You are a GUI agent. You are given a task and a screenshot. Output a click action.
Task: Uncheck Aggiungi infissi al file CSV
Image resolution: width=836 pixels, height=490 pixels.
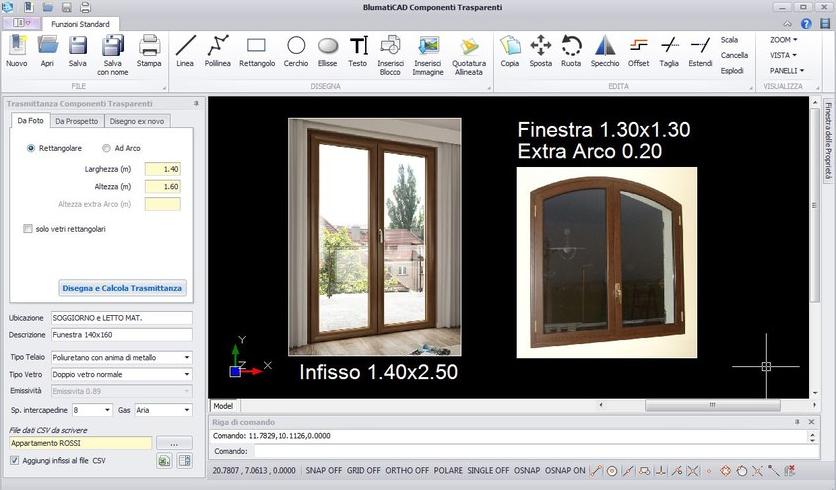point(14,460)
